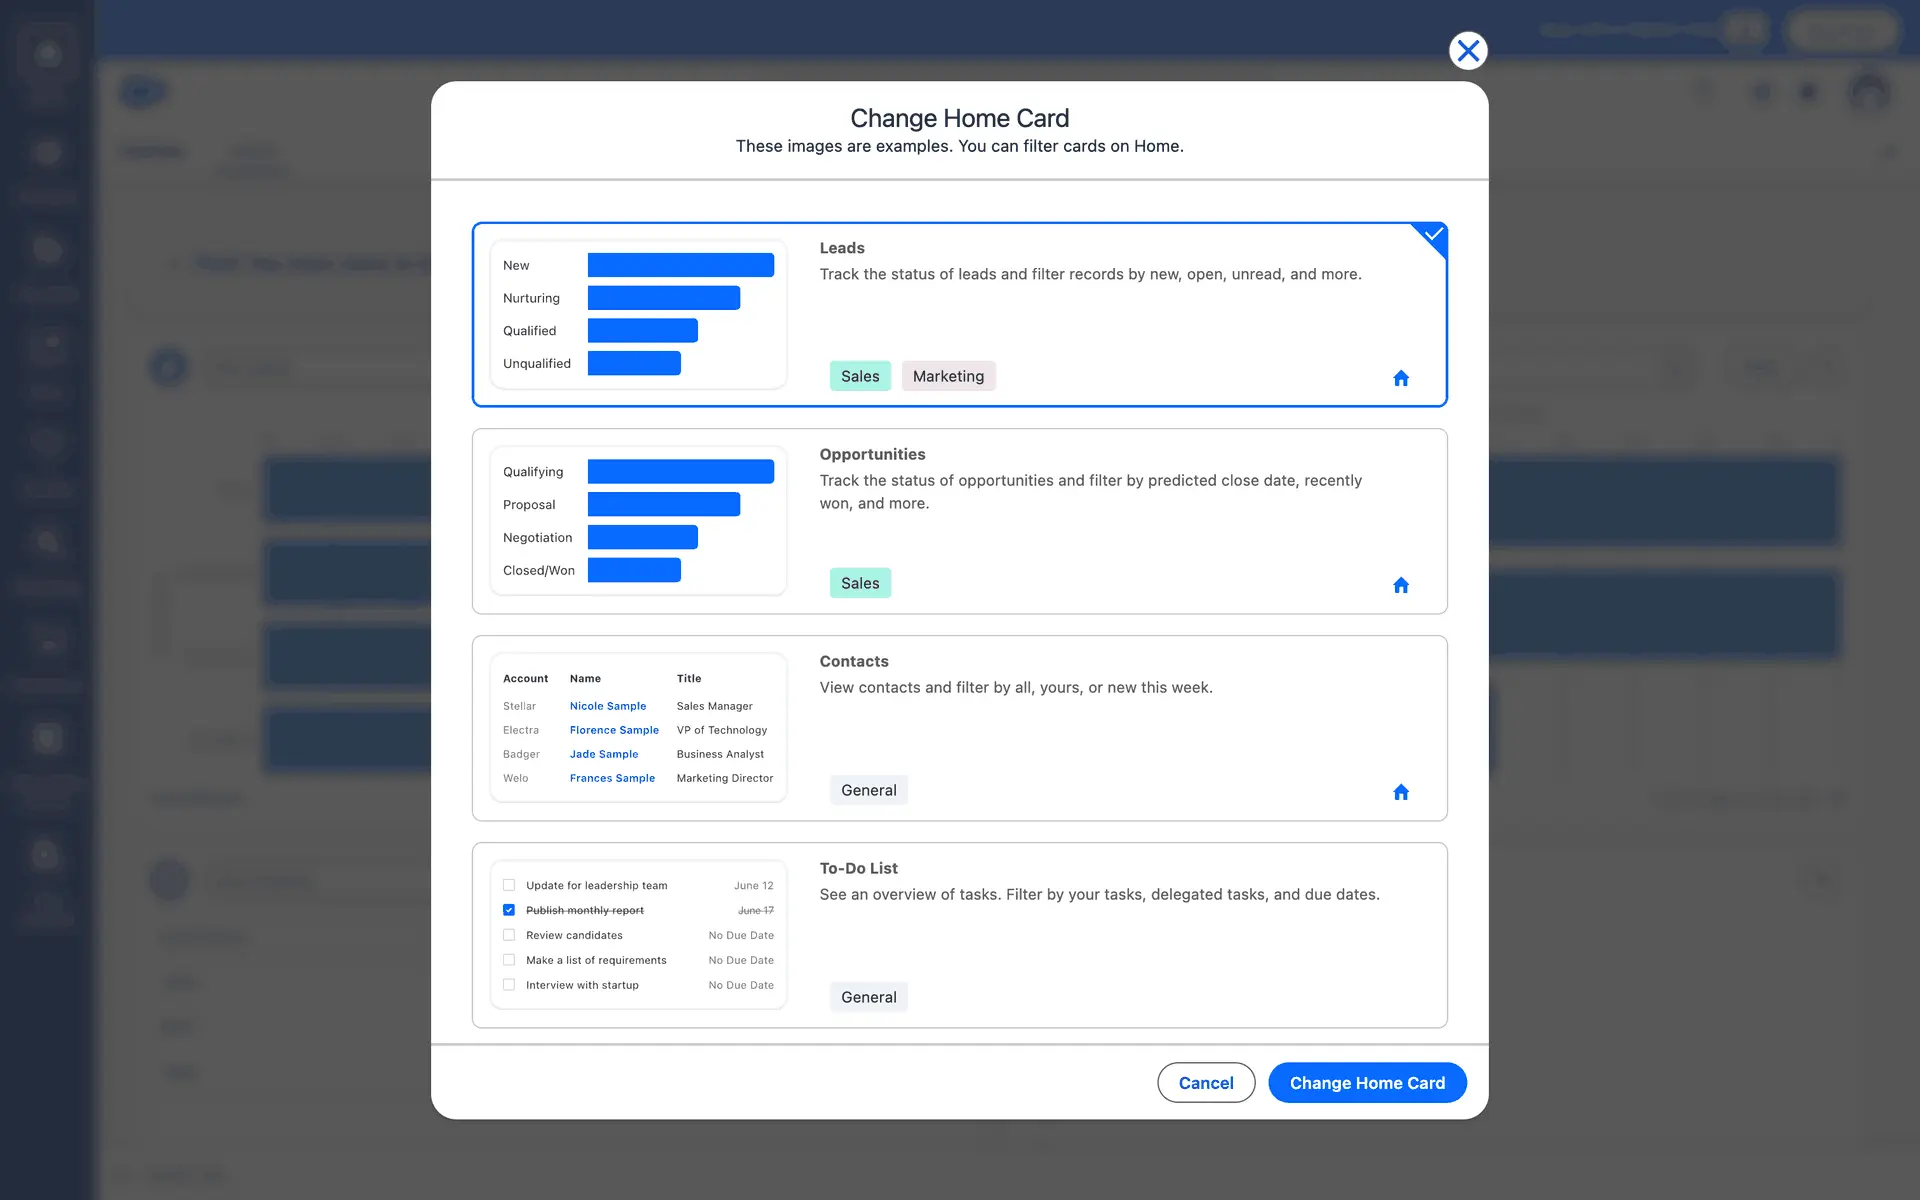Click the Leads bar chart thumbnail
Viewport: 1920px width, 1200px height.
[638, 314]
